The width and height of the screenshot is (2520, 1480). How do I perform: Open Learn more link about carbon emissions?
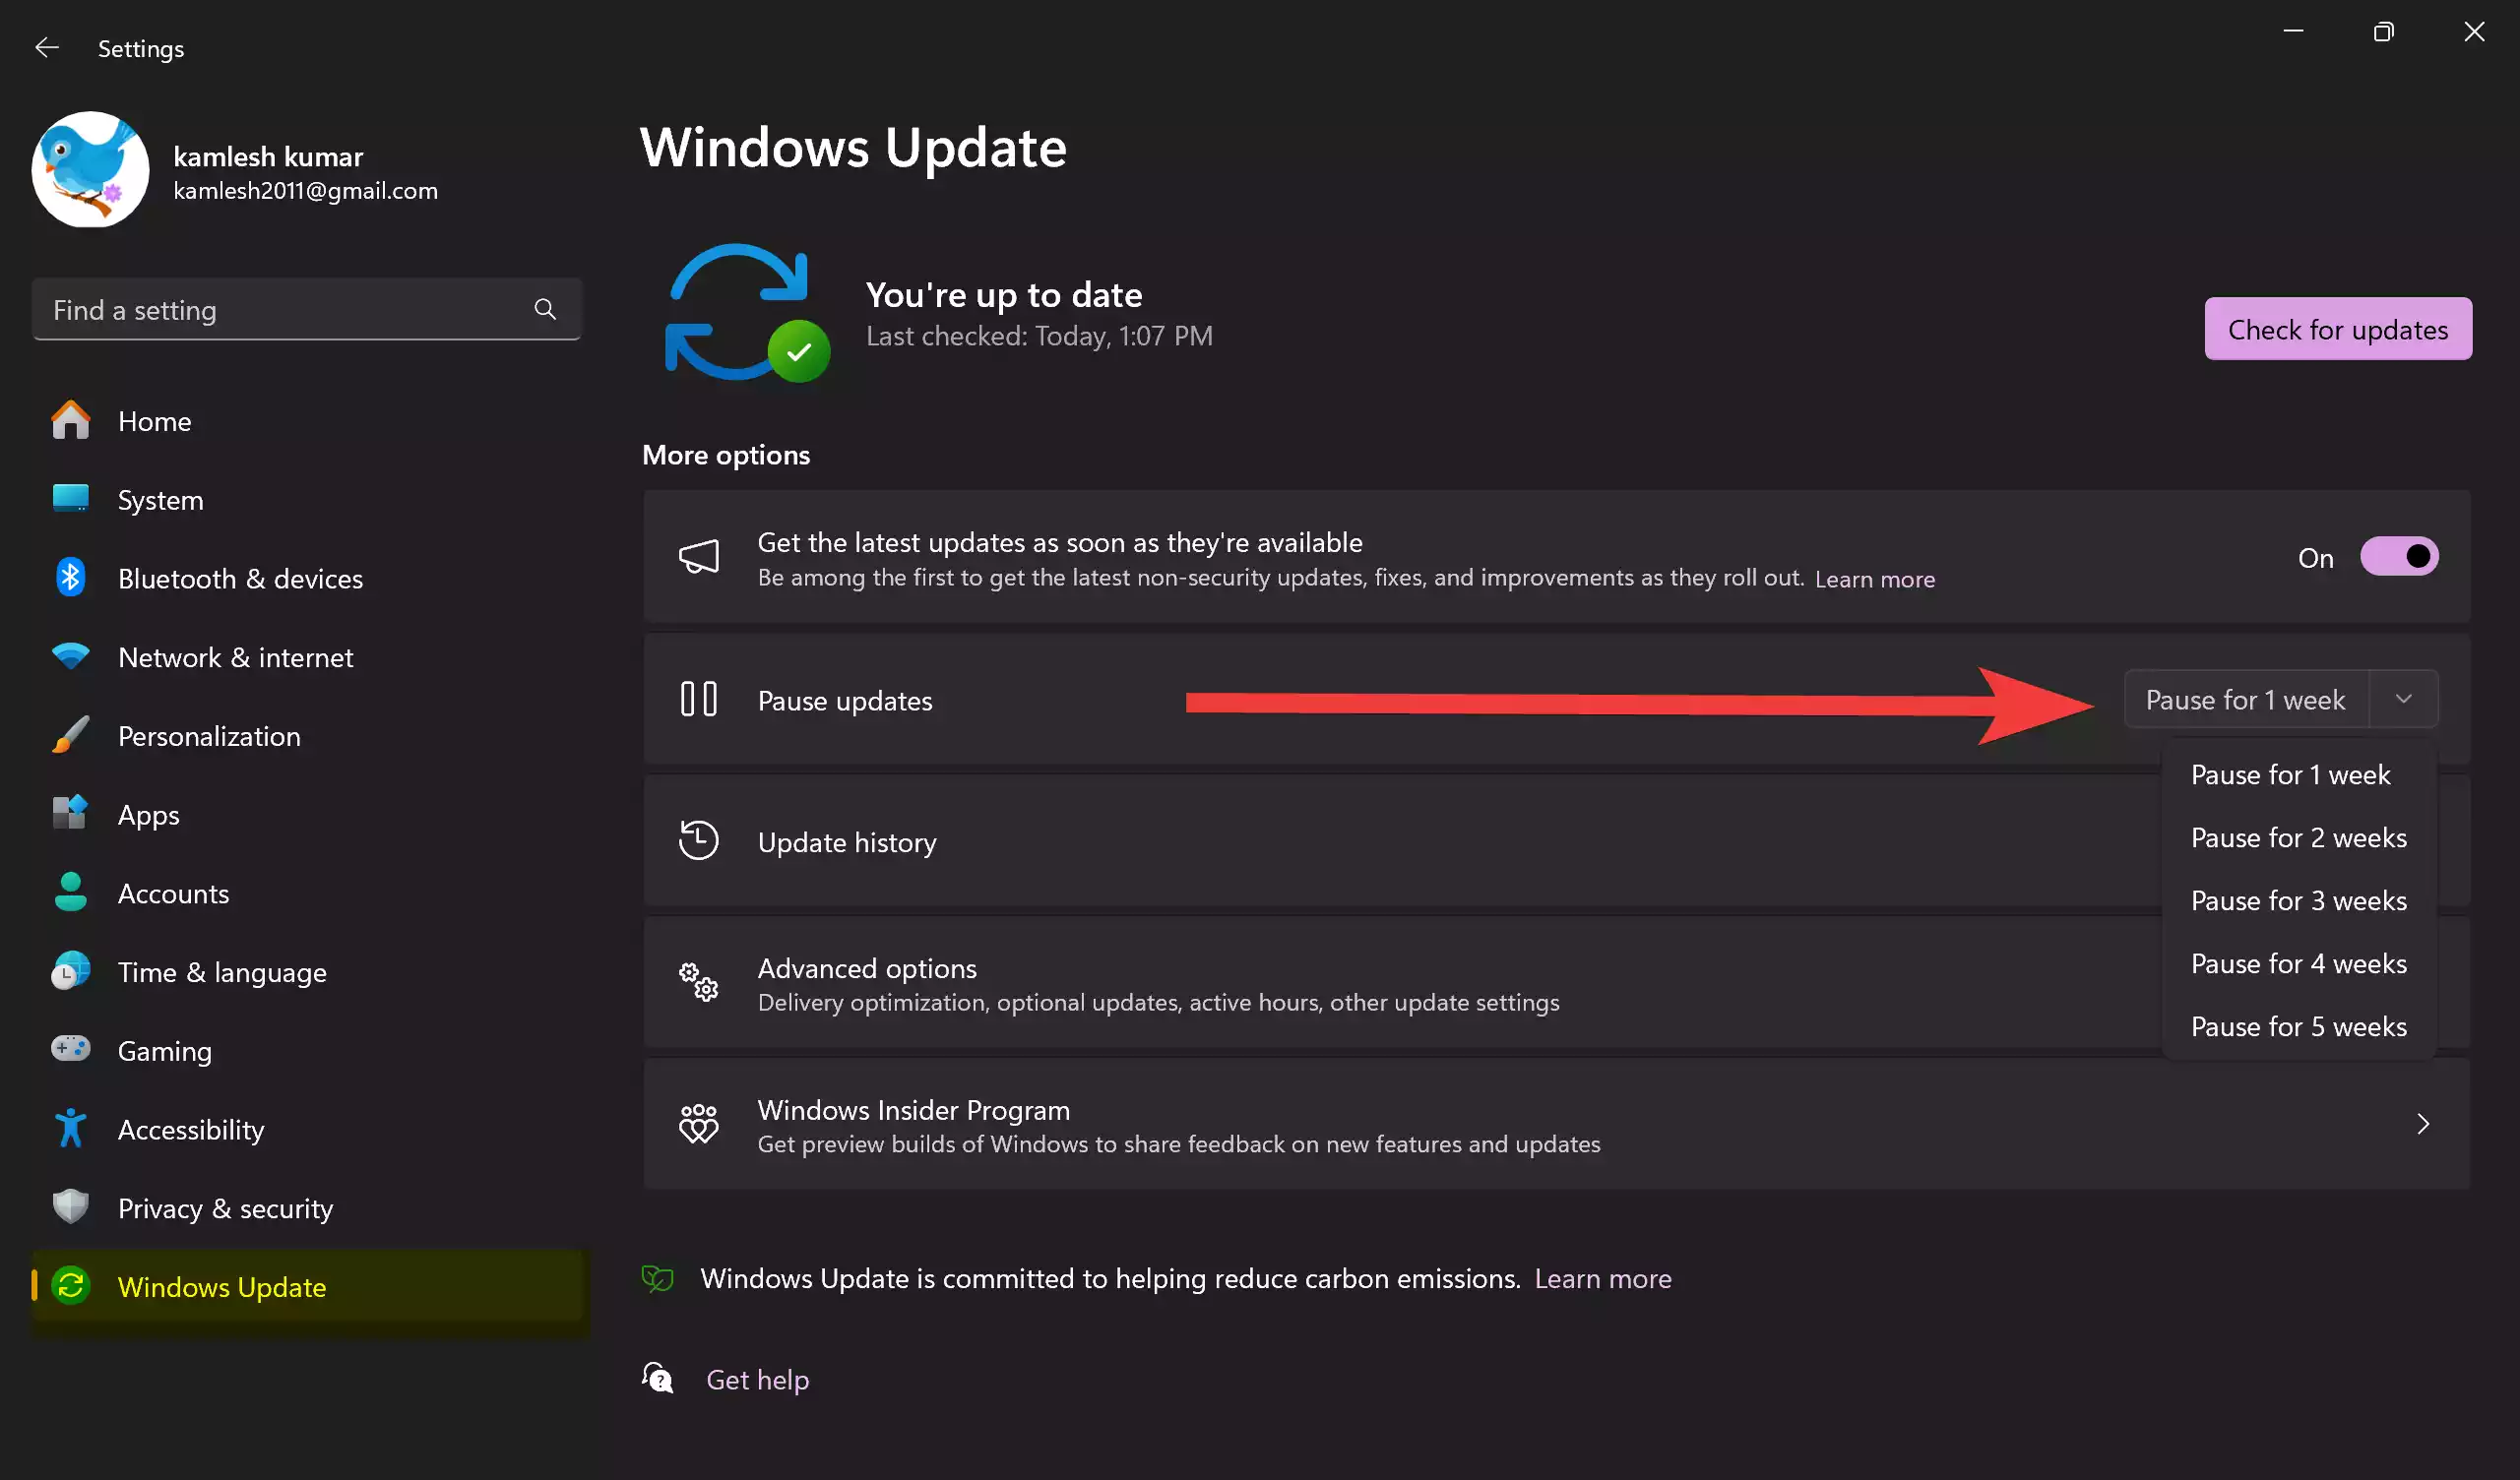[1603, 1279]
